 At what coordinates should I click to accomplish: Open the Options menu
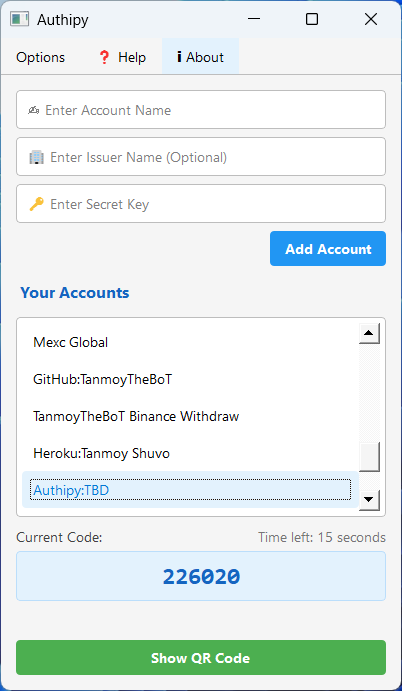(41, 57)
